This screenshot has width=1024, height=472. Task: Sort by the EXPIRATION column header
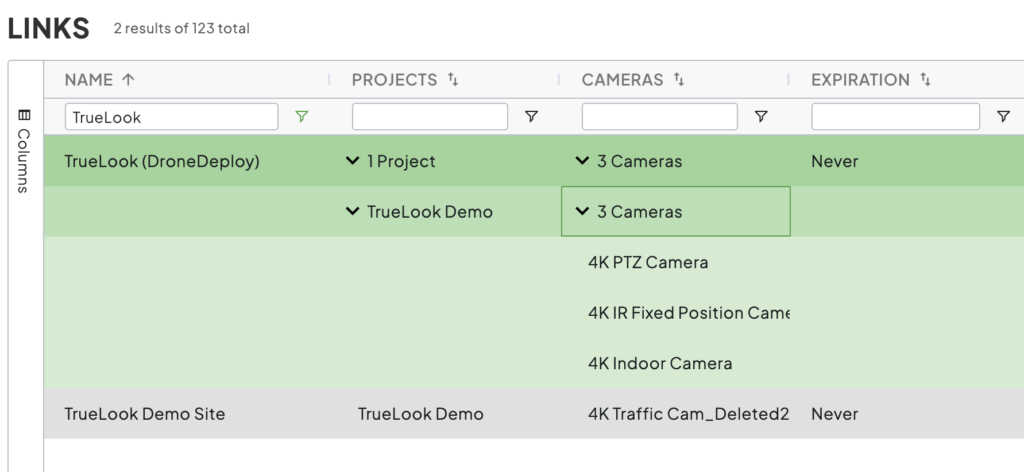(x=860, y=80)
